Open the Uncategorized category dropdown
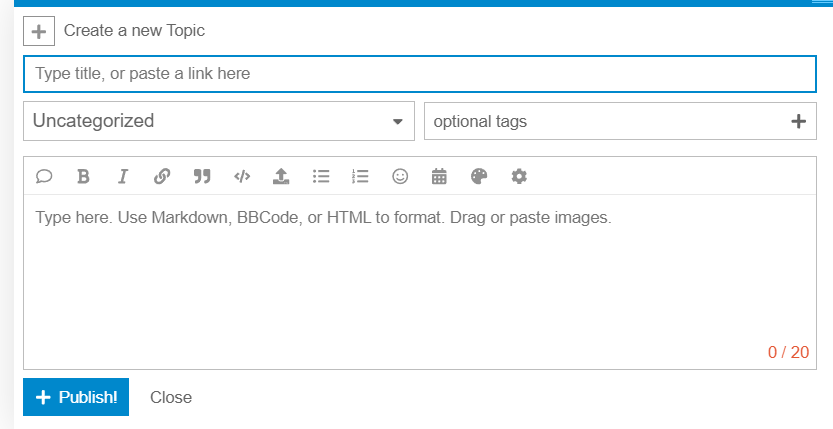The image size is (833, 429). pyautogui.click(x=219, y=121)
